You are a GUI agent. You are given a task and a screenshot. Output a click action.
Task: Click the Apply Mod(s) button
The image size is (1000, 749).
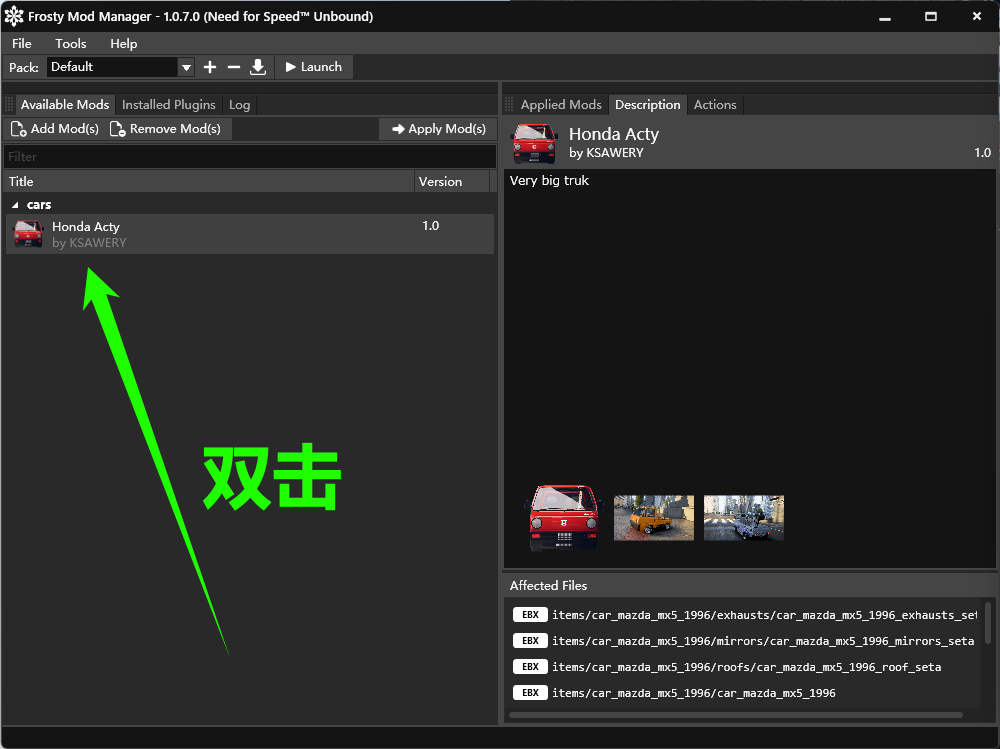(x=439, y=129)
